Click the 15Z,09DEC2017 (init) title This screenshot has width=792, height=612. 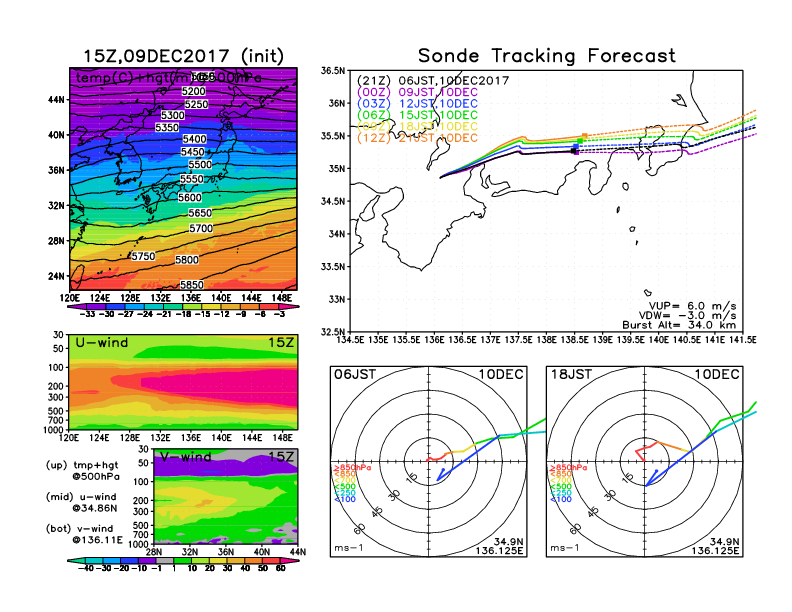[x=181, y=56]
